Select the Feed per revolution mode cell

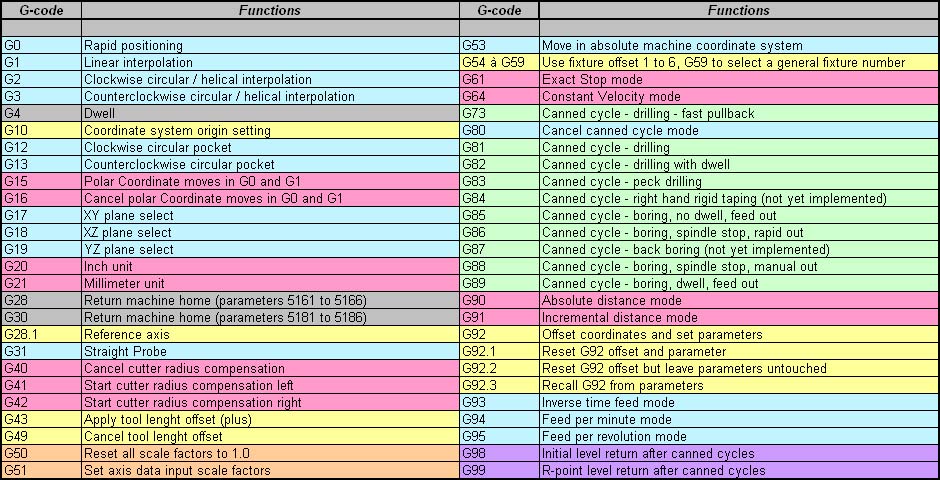(739, 436)
